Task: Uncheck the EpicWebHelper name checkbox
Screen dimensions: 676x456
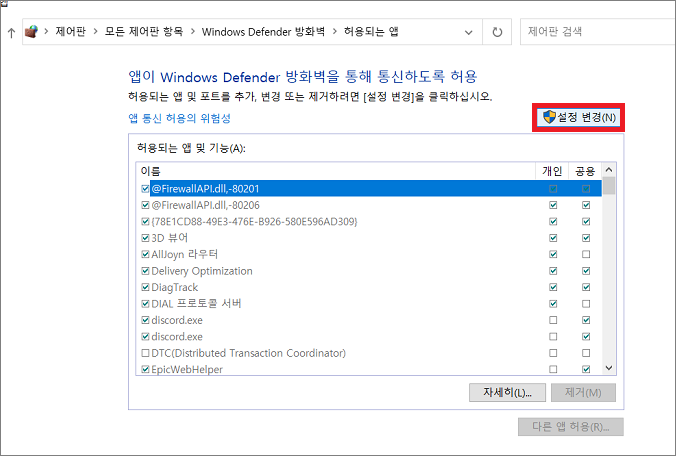Action: pos(145,369)
